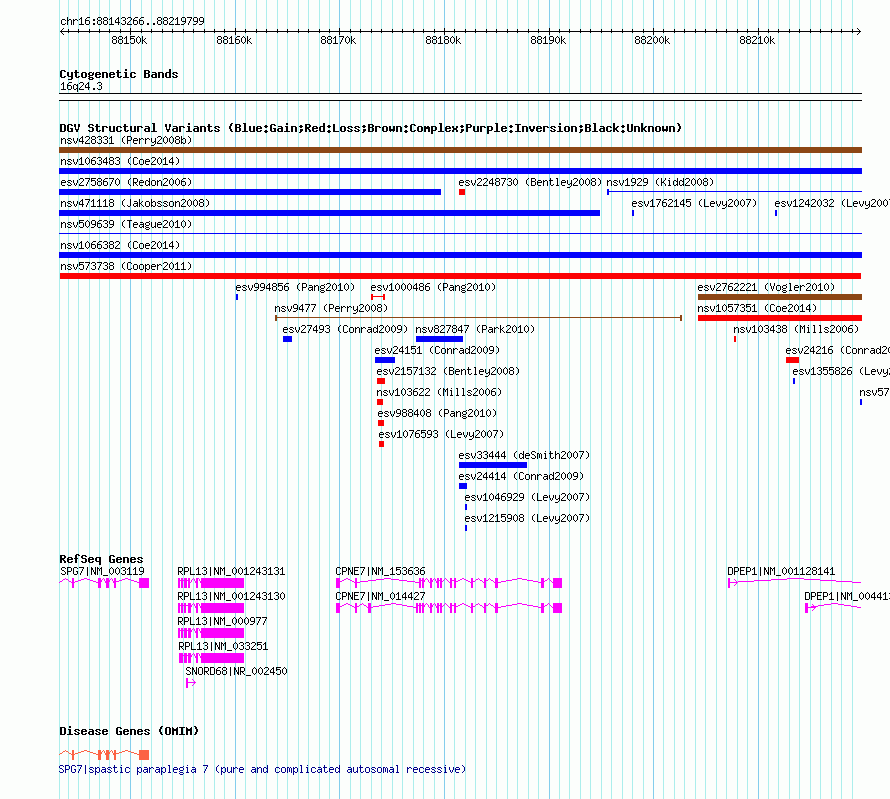
Task: Click esv24414 (Conrad2009) label
Action: pyautogui.click(x=521, y=476)
